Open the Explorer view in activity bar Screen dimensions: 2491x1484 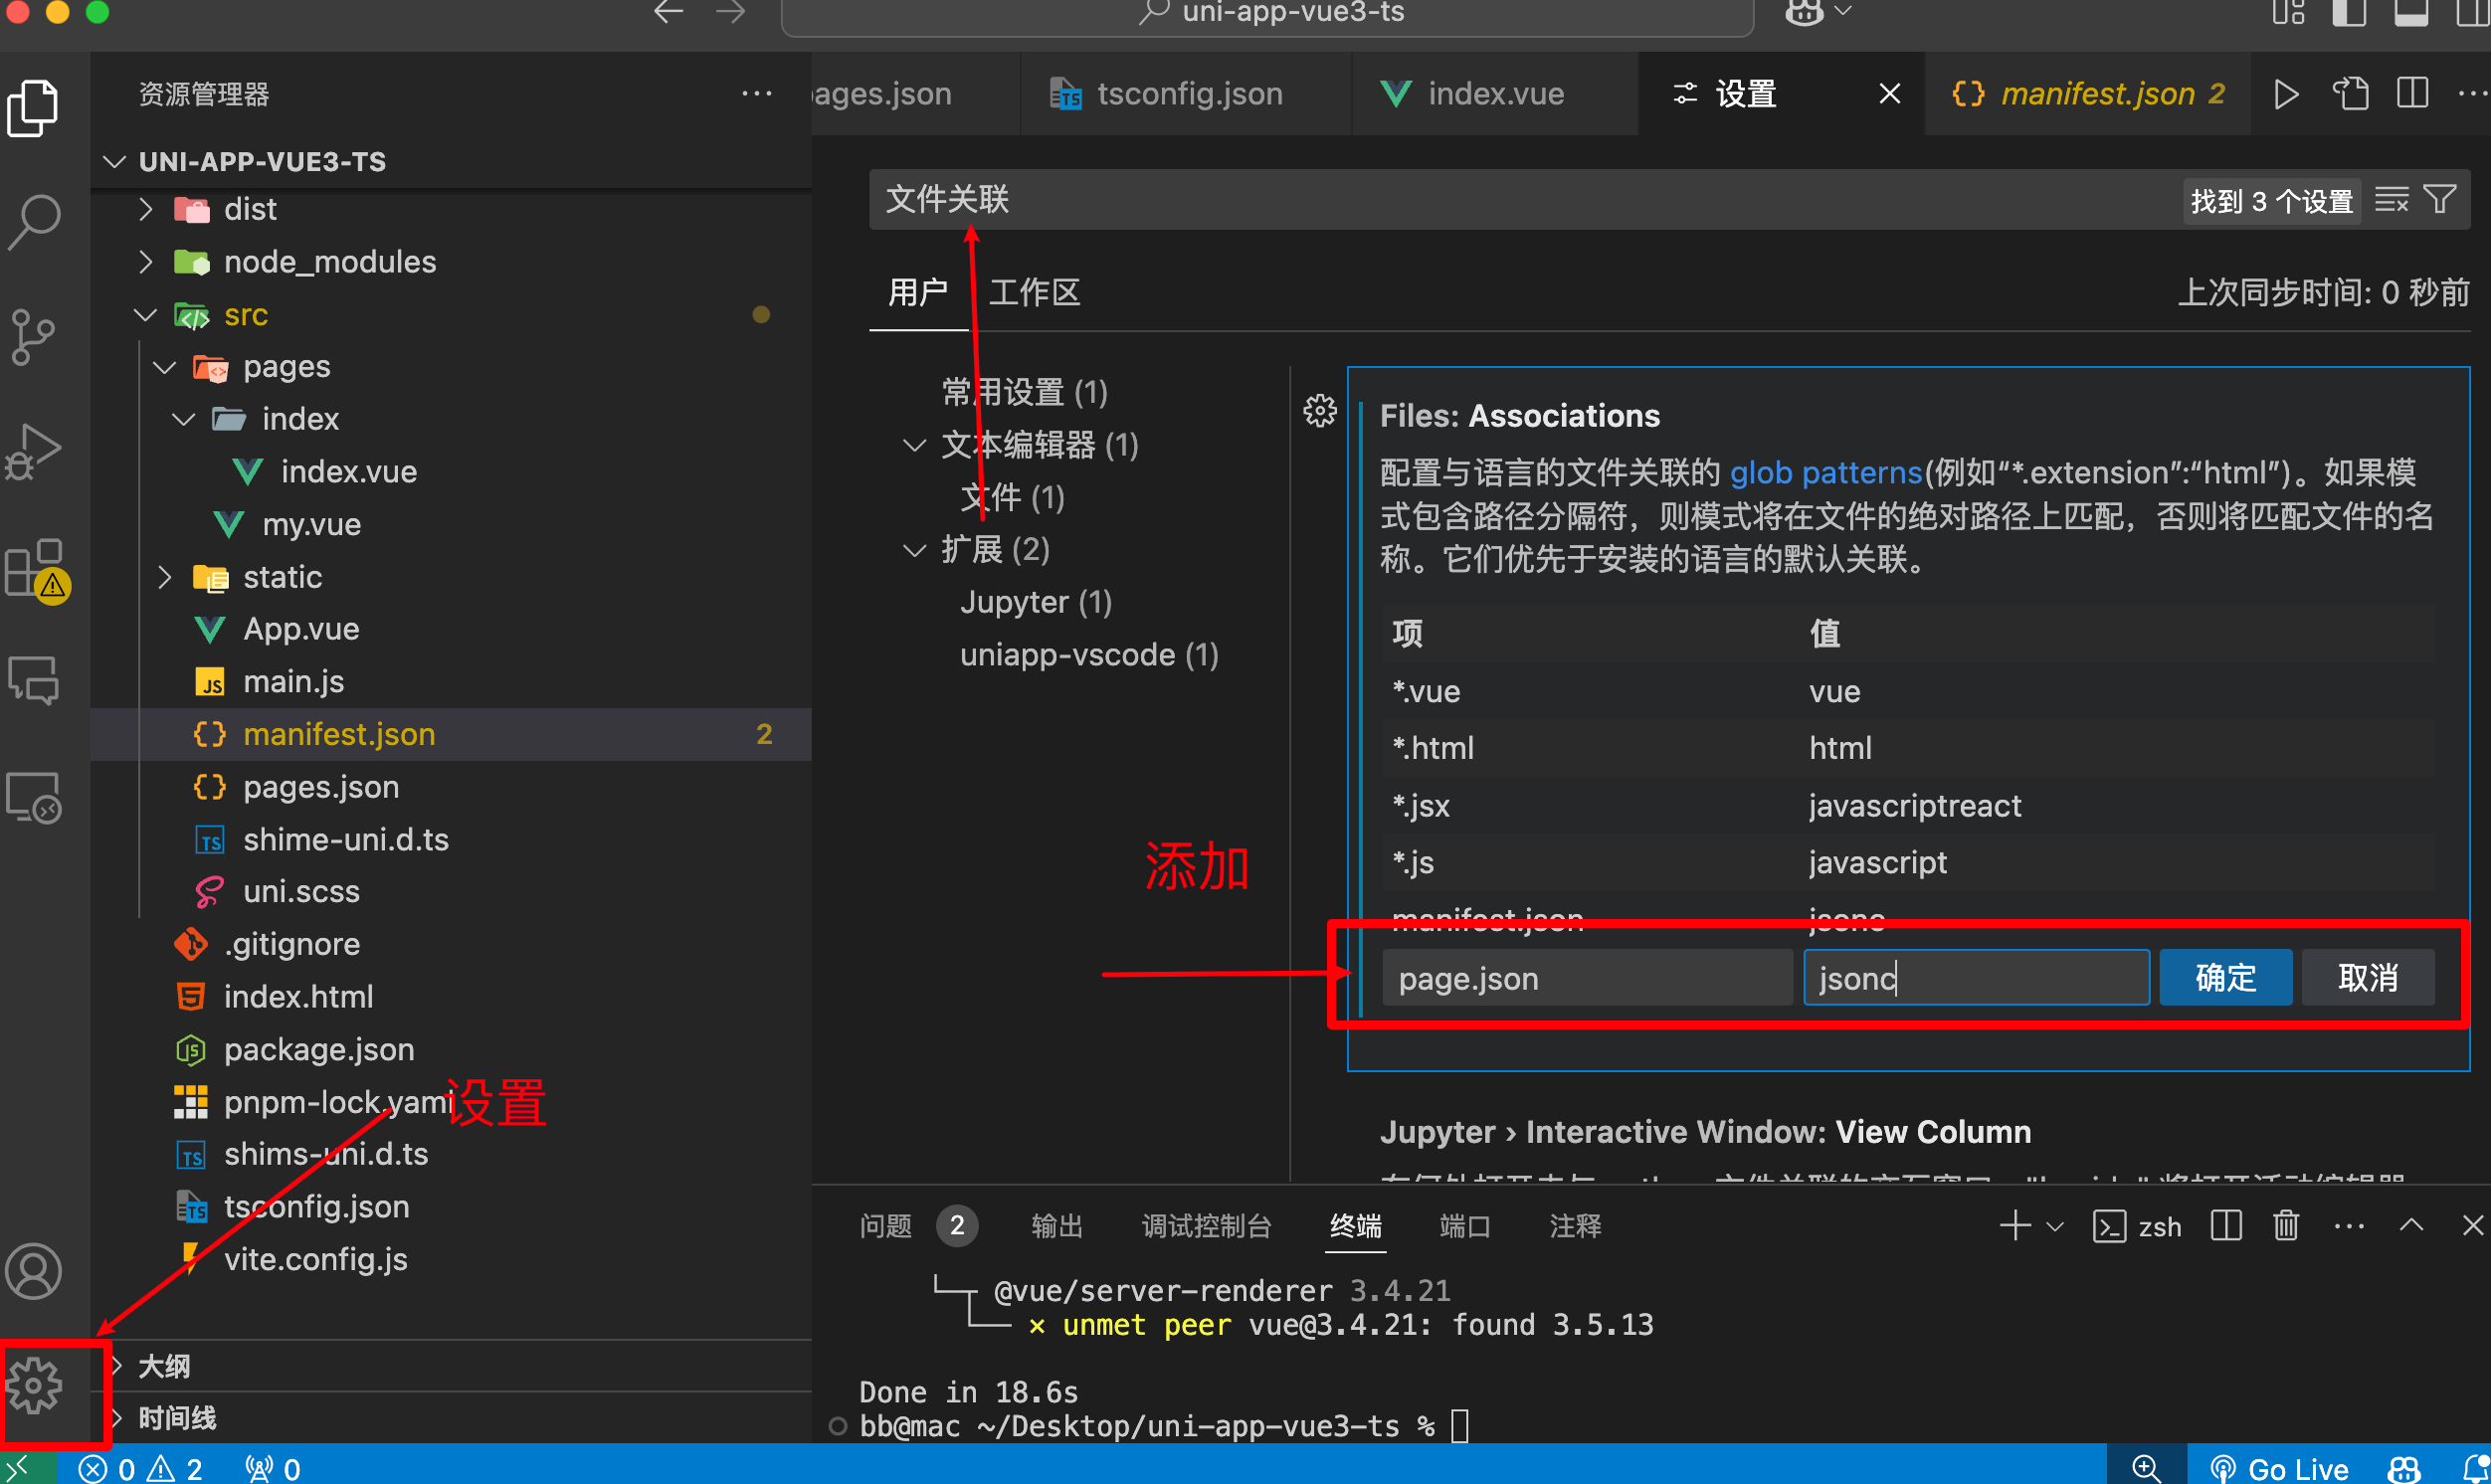pos(34,106)
